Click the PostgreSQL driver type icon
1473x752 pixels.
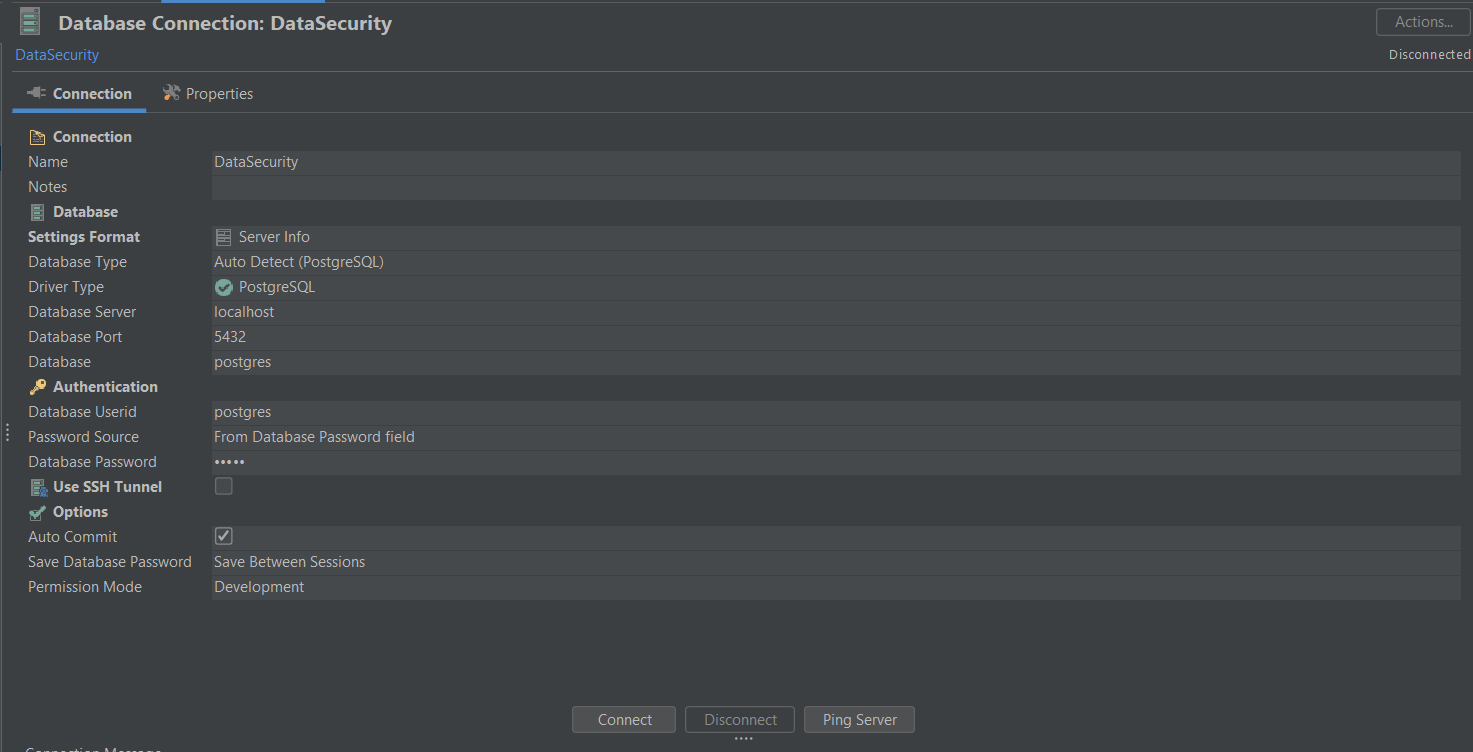222,286
